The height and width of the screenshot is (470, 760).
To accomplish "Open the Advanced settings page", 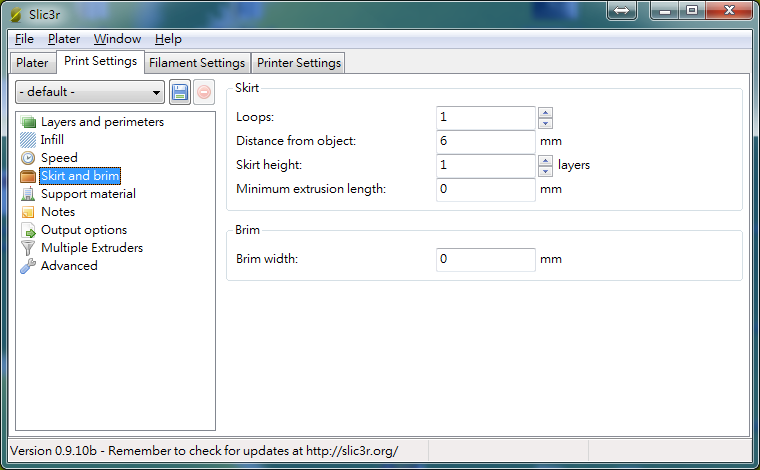I will point(69,266).
